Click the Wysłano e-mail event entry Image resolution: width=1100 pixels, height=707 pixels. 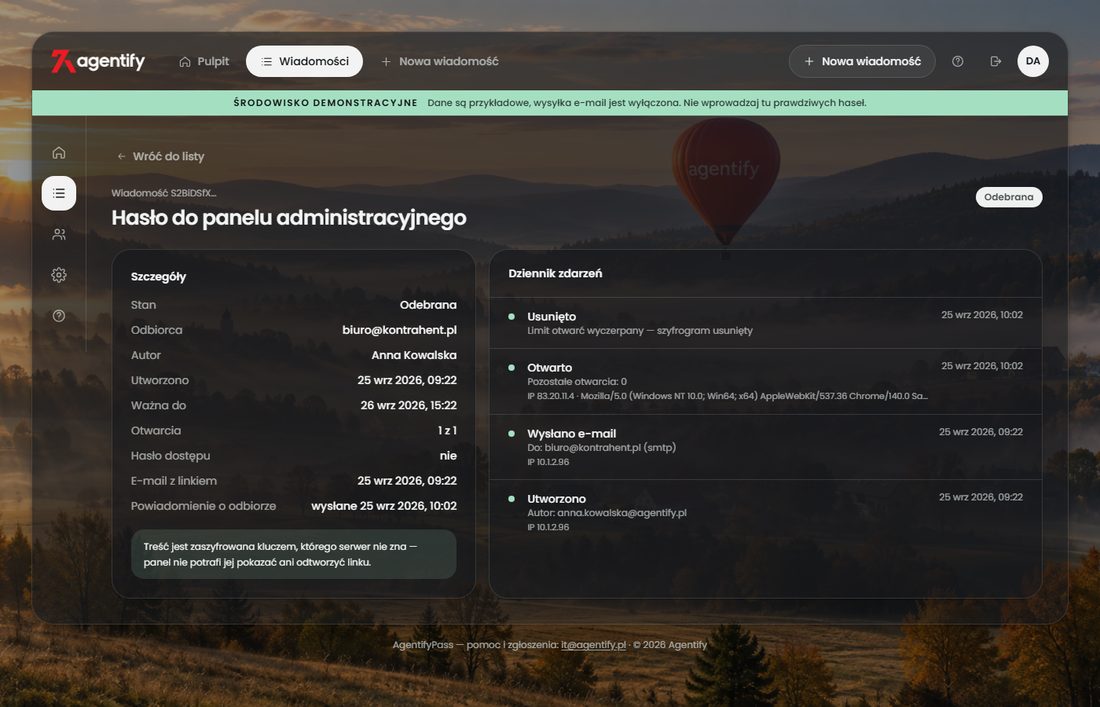pyautogui.click(x=765, y=447)
